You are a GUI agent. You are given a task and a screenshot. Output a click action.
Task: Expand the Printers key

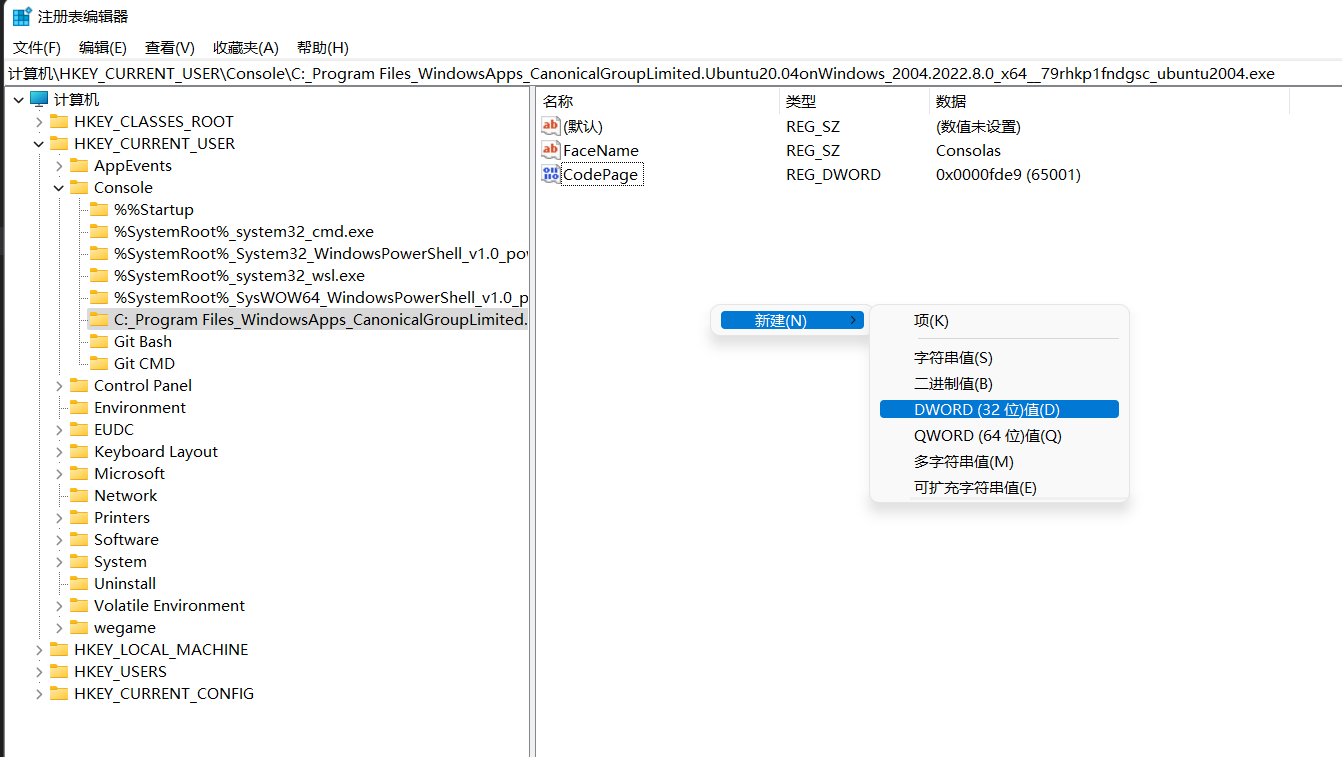59,517
